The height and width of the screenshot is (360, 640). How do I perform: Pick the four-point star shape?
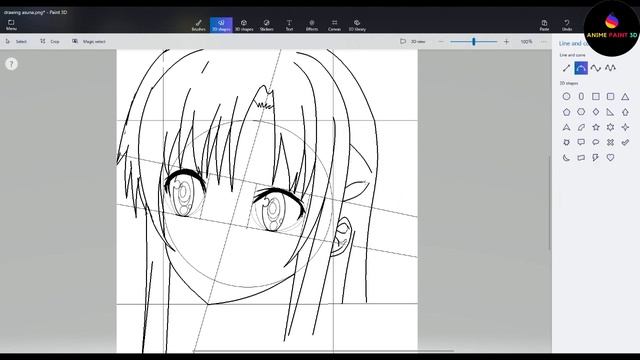(625, 127)
